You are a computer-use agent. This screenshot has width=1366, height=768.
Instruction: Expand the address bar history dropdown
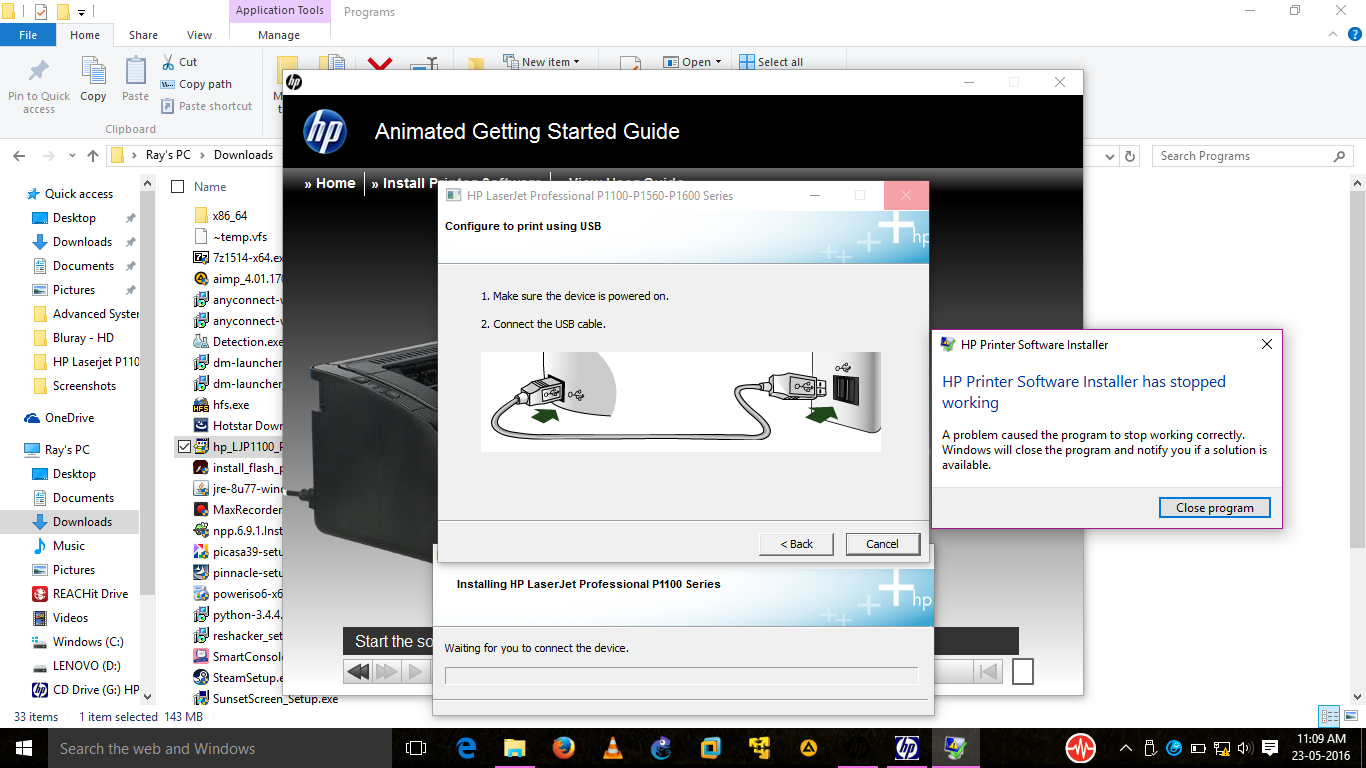1109,156
